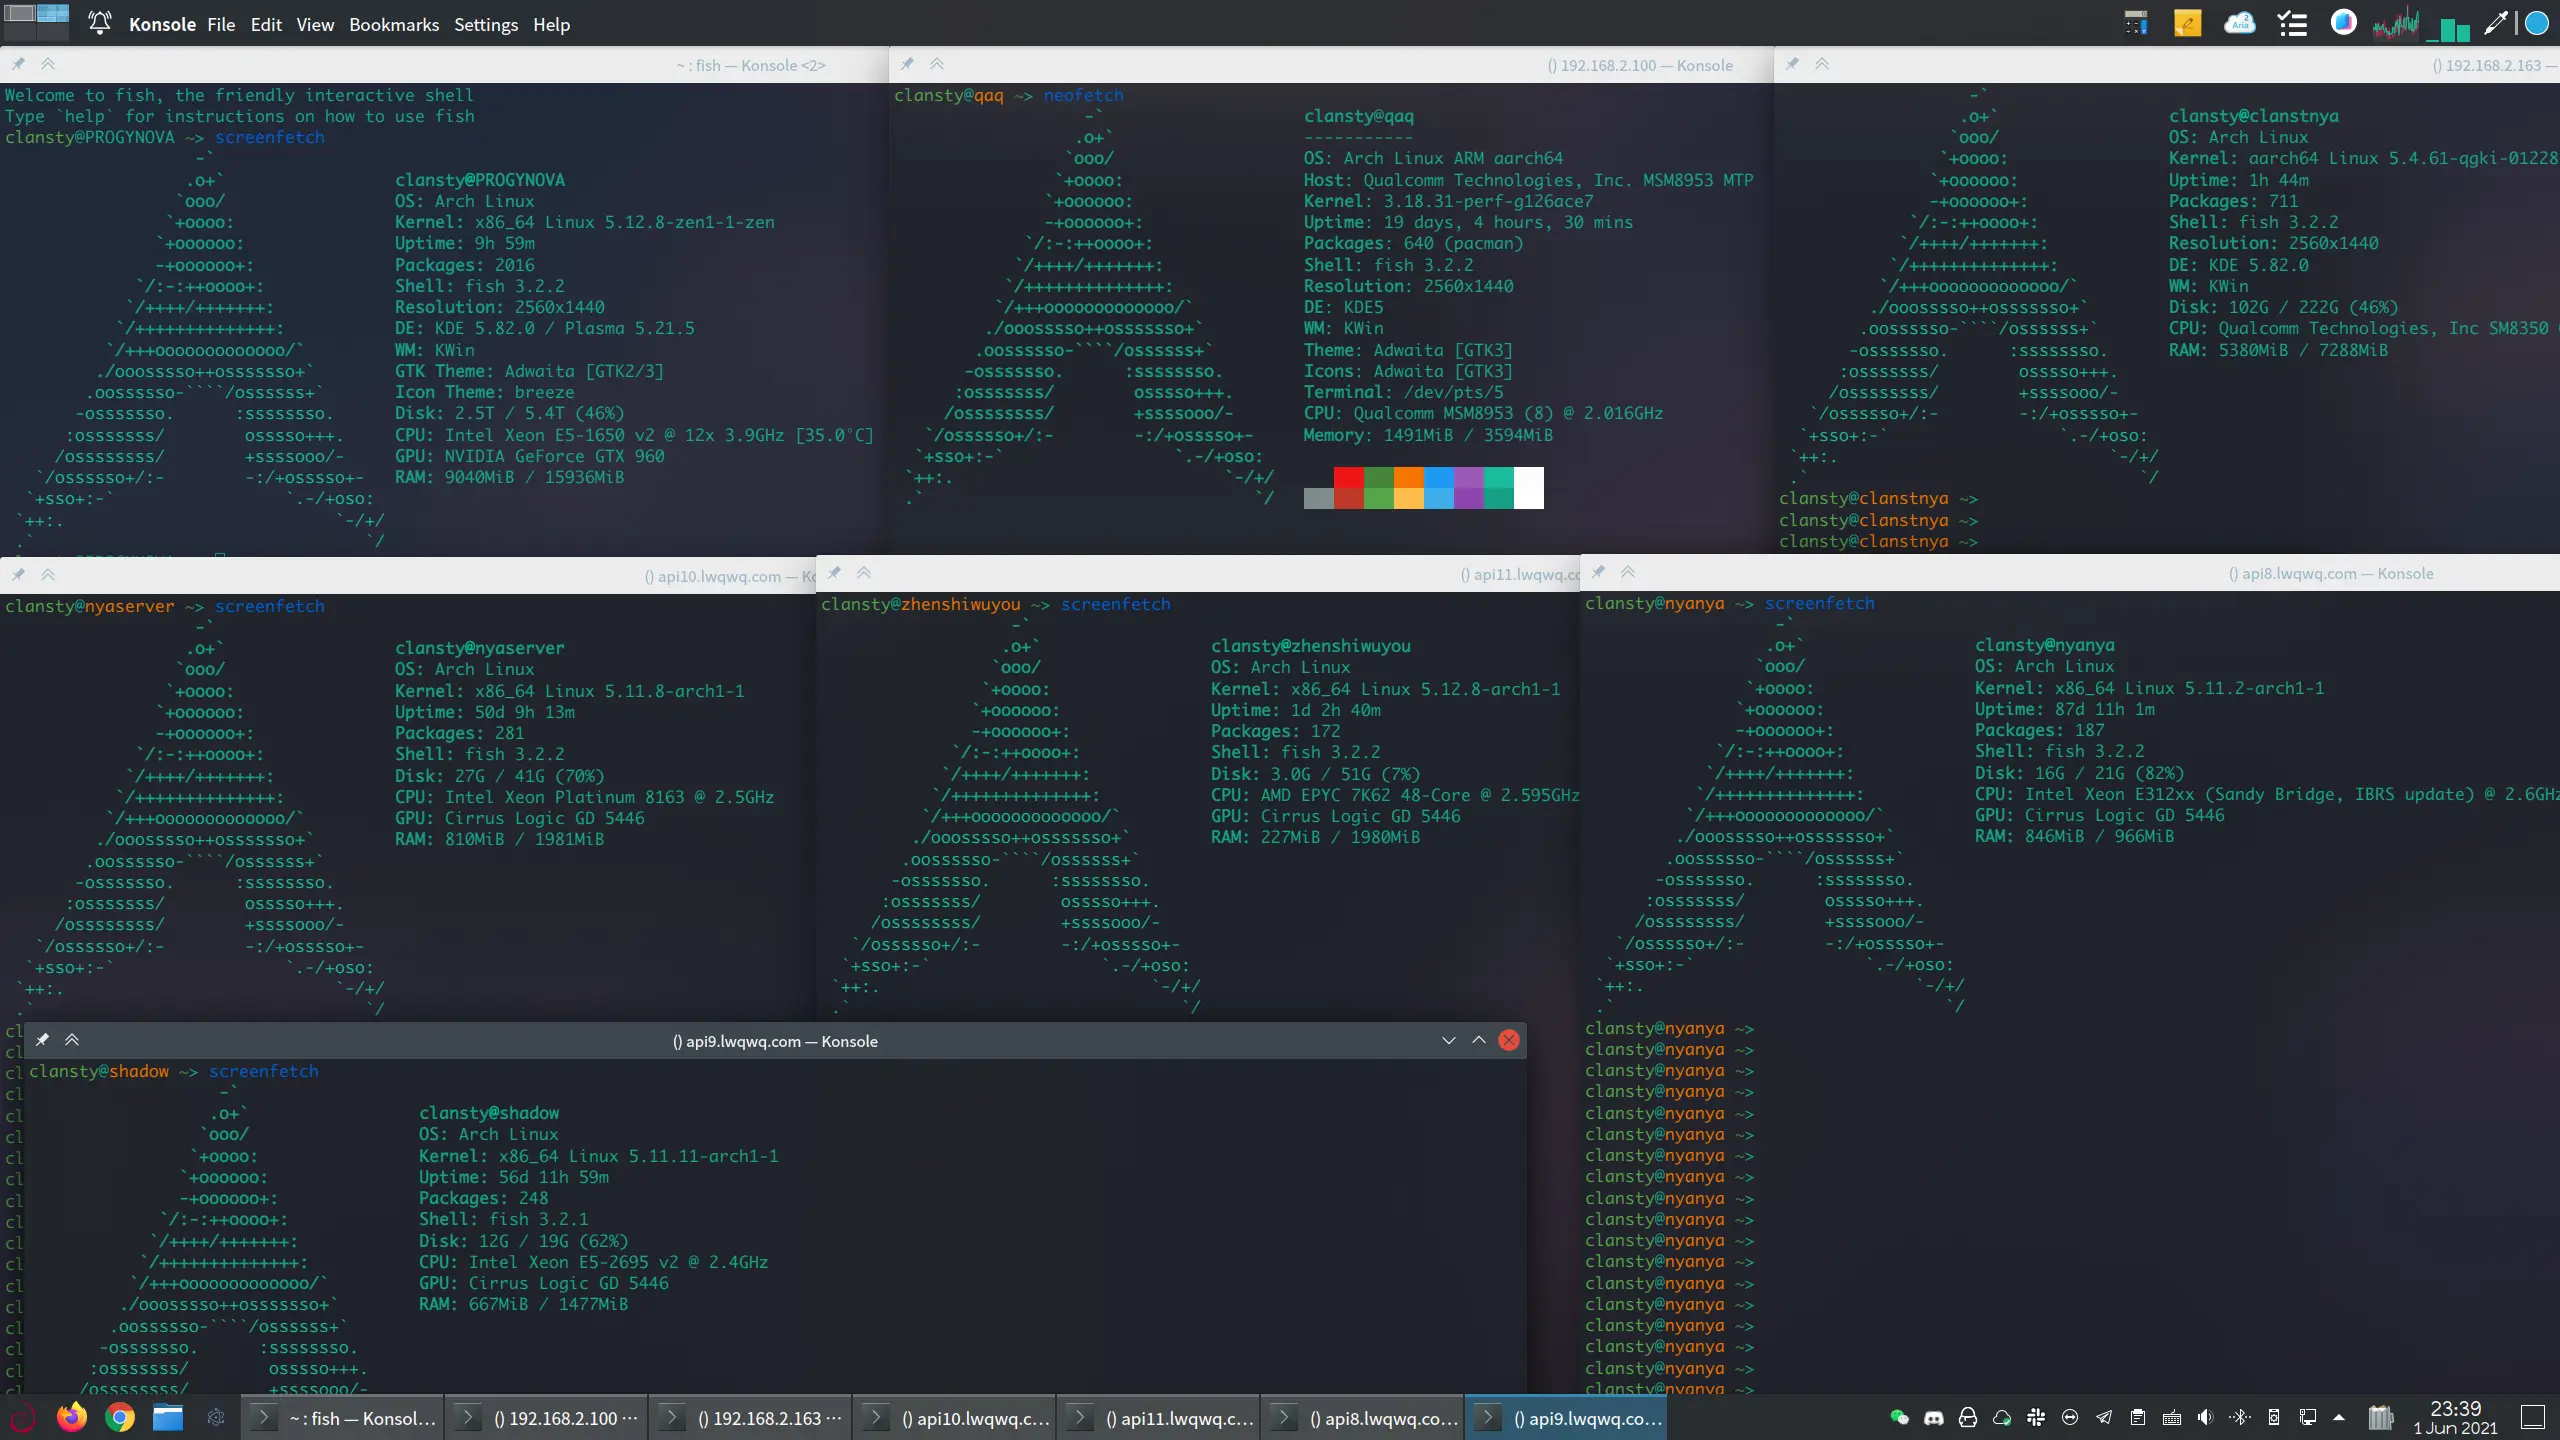Open the volume control tray icon
2560x1440 pixels.
coord(2206,1417)
